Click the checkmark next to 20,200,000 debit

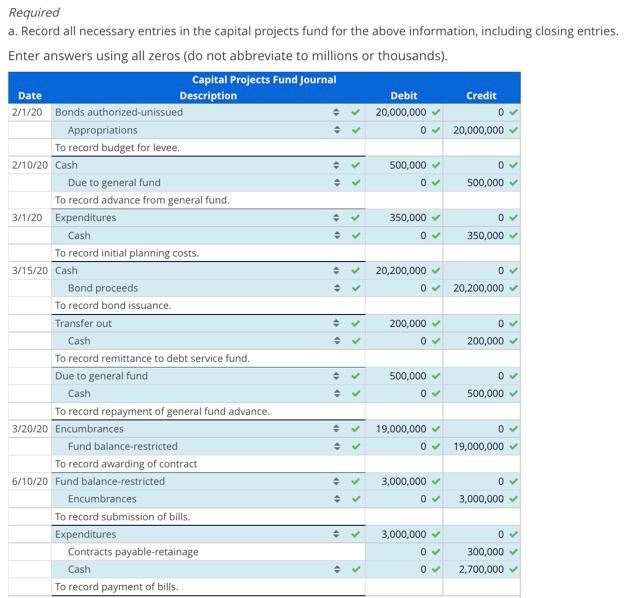click(436, 271)
